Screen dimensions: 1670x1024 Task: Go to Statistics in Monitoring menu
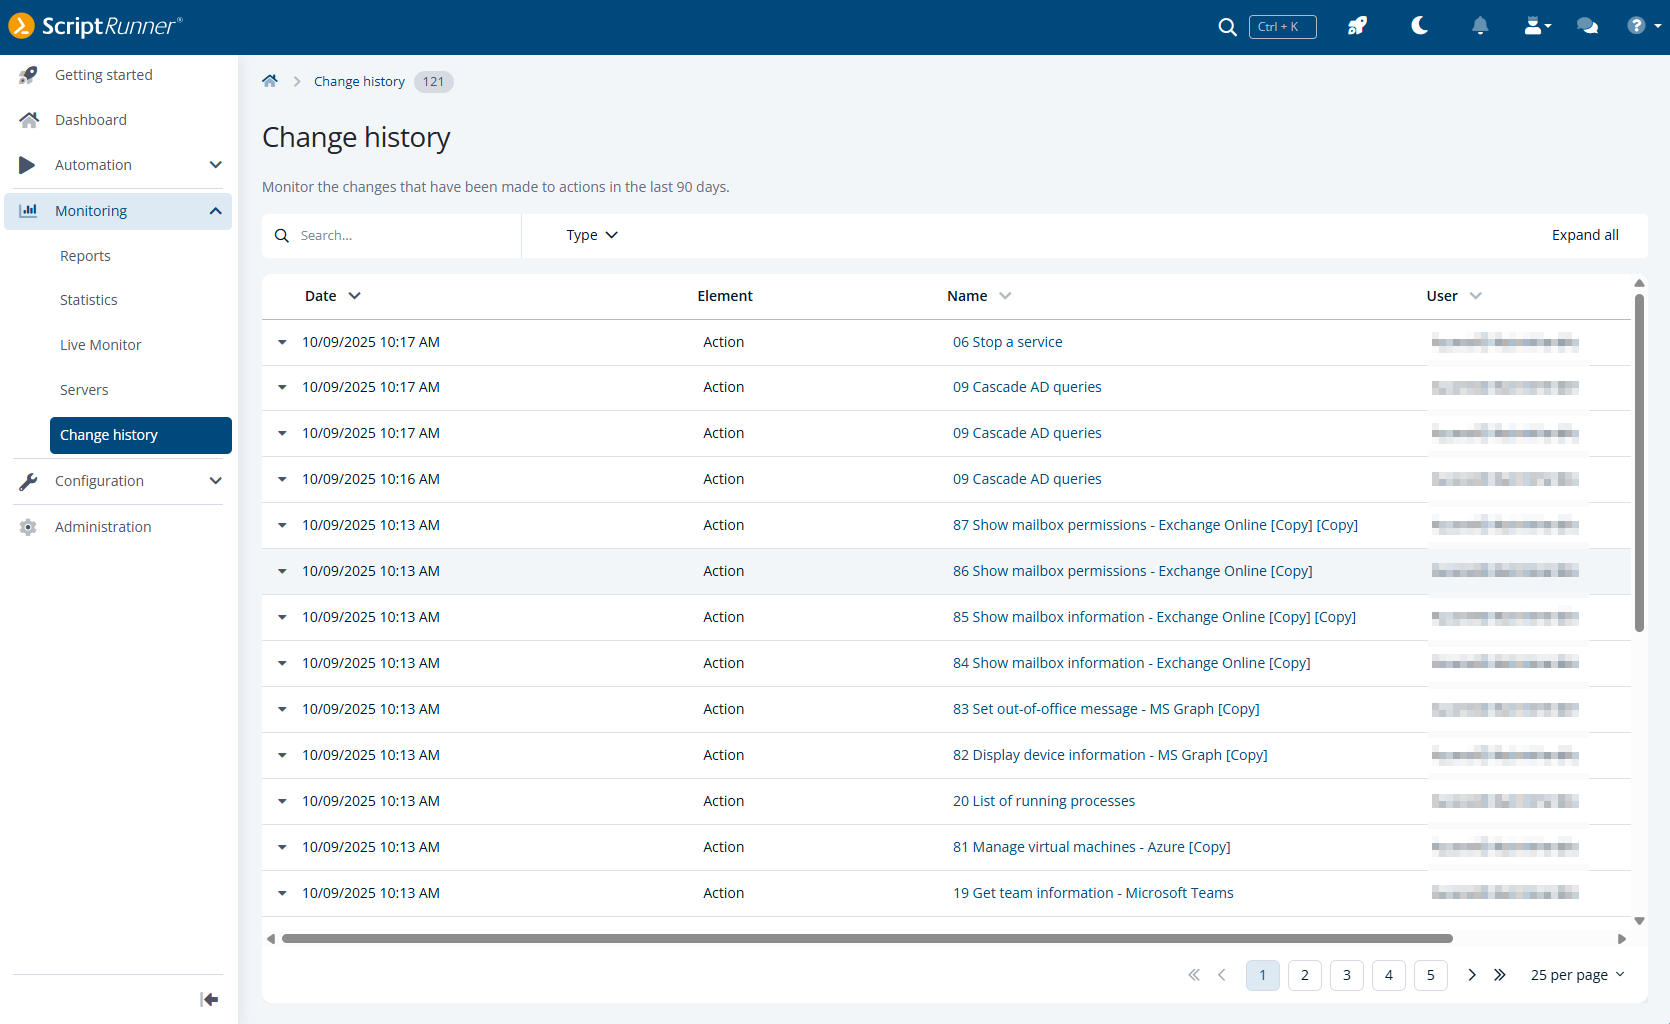click(x=88, y=300)
